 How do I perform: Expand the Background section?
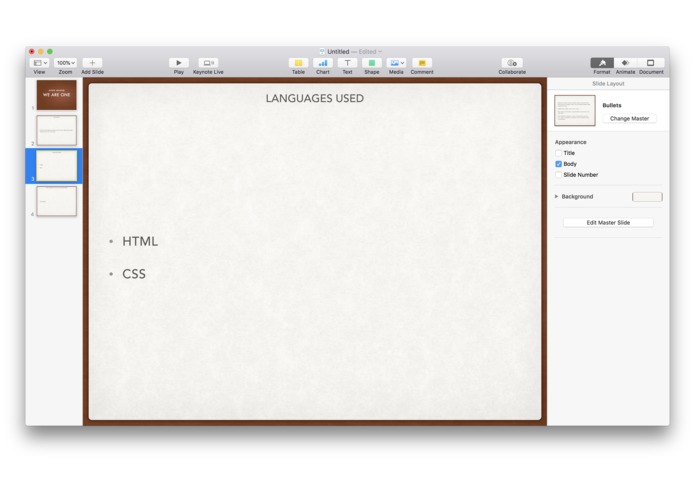coord(556,196)
